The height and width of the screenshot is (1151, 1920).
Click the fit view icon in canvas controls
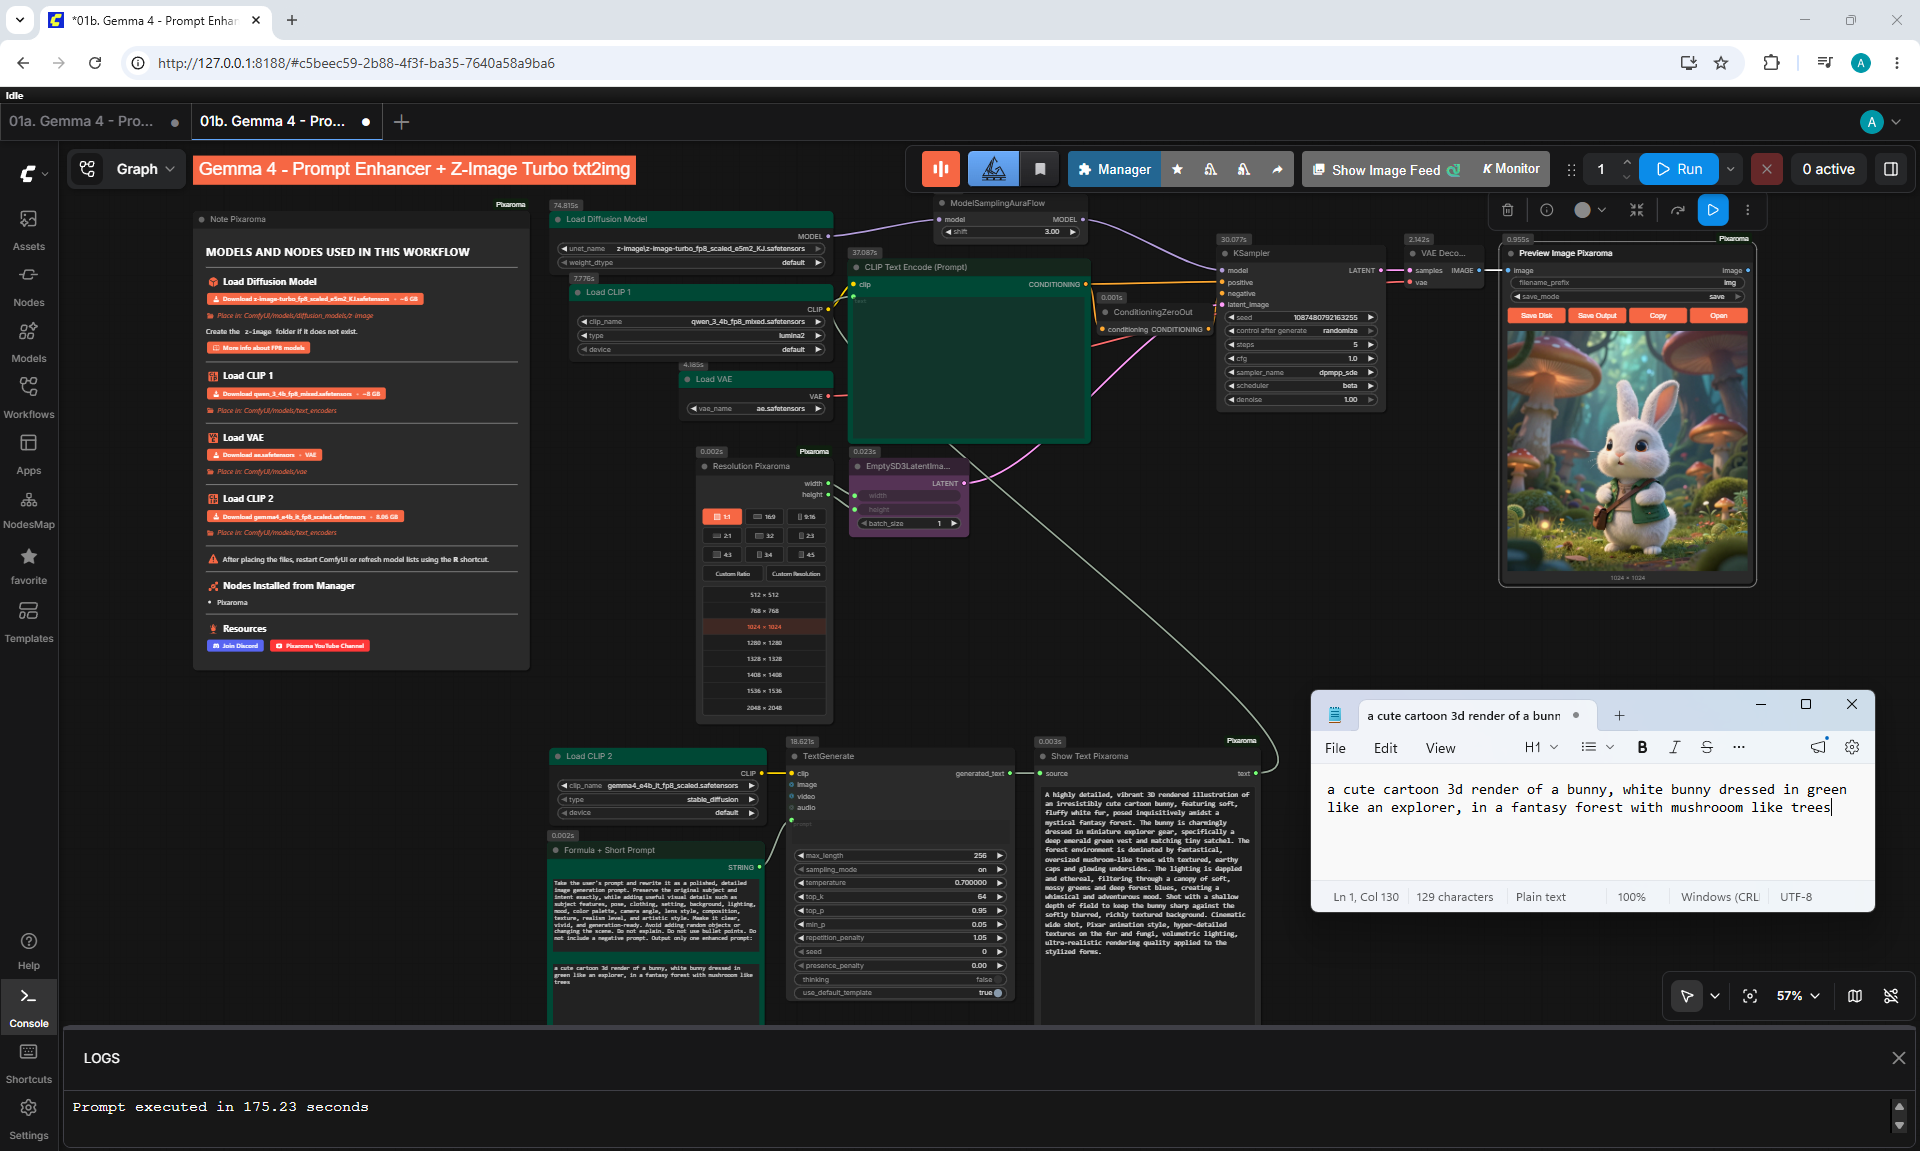[1750, 996]
